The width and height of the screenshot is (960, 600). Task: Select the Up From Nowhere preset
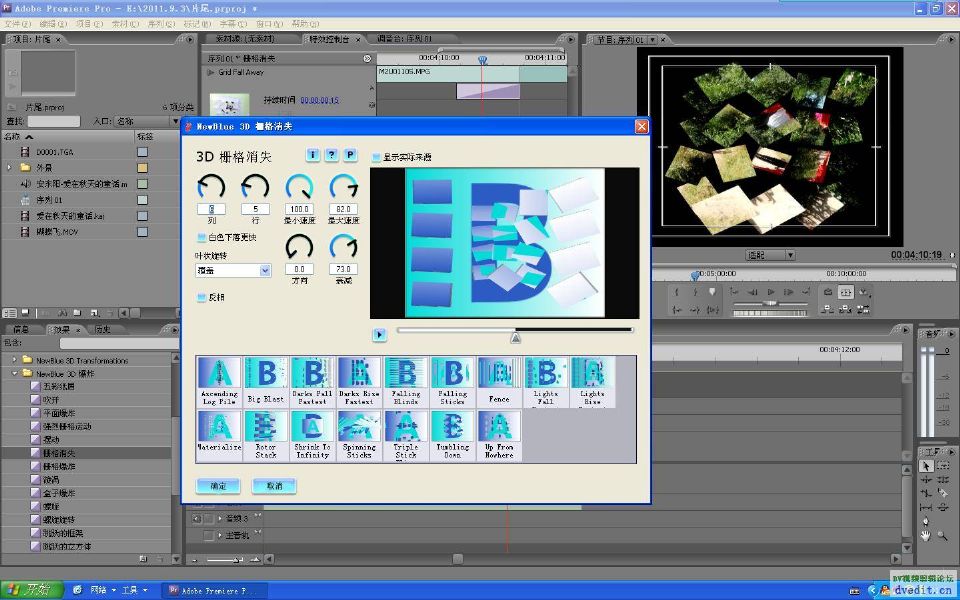[499, 435]
